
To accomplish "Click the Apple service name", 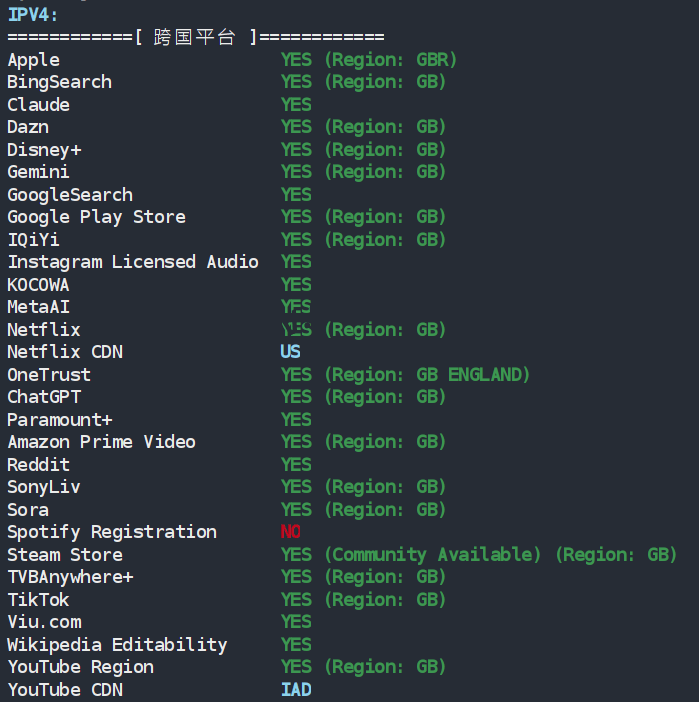I will 33,60.
